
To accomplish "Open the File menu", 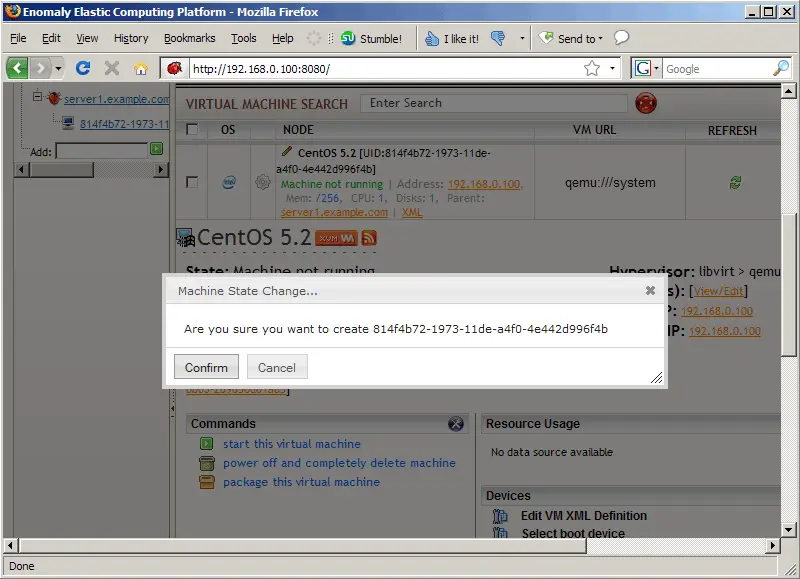I will 18,38.
